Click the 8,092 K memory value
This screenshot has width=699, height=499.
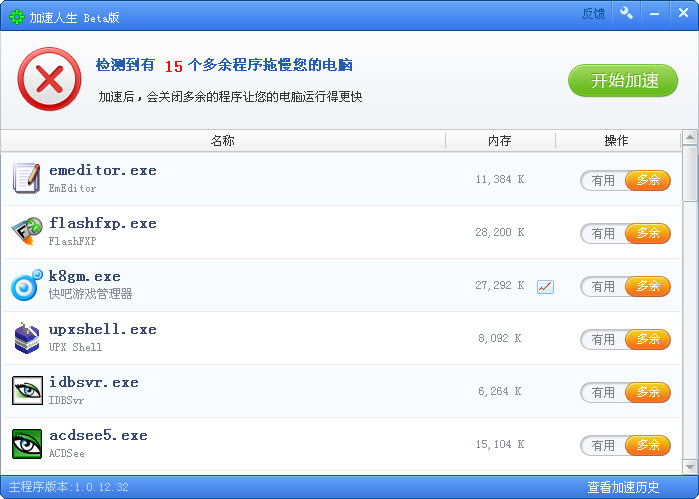(500, 339)
